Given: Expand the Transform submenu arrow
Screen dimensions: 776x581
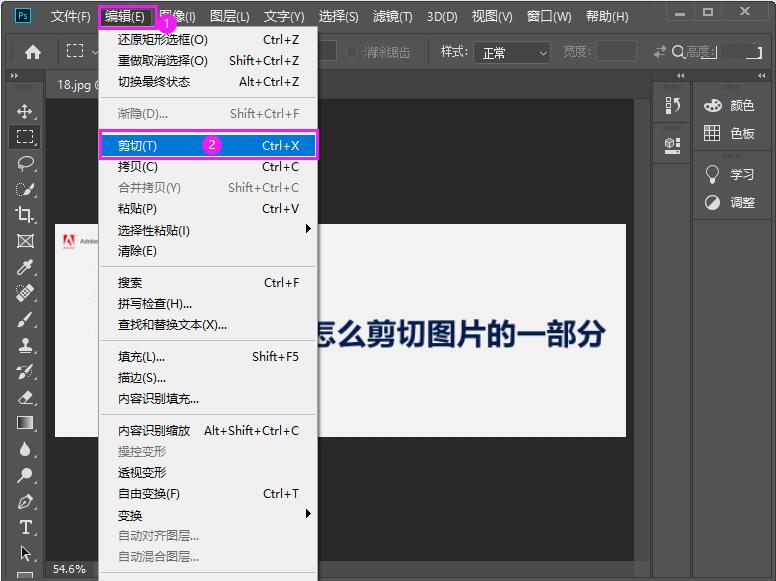Looking at the screenshot, I should pyautogui.click(x=308, y=514).
